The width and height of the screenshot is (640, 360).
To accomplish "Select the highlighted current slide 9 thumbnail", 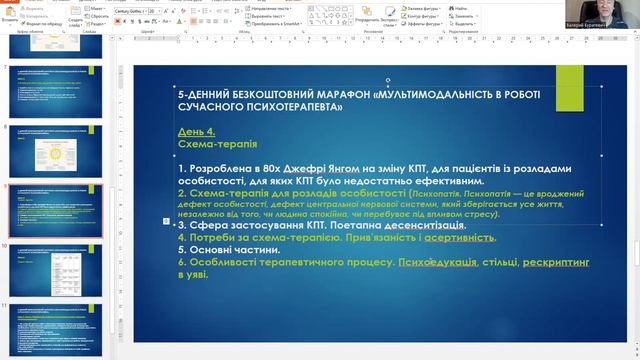I will point(56,211).
